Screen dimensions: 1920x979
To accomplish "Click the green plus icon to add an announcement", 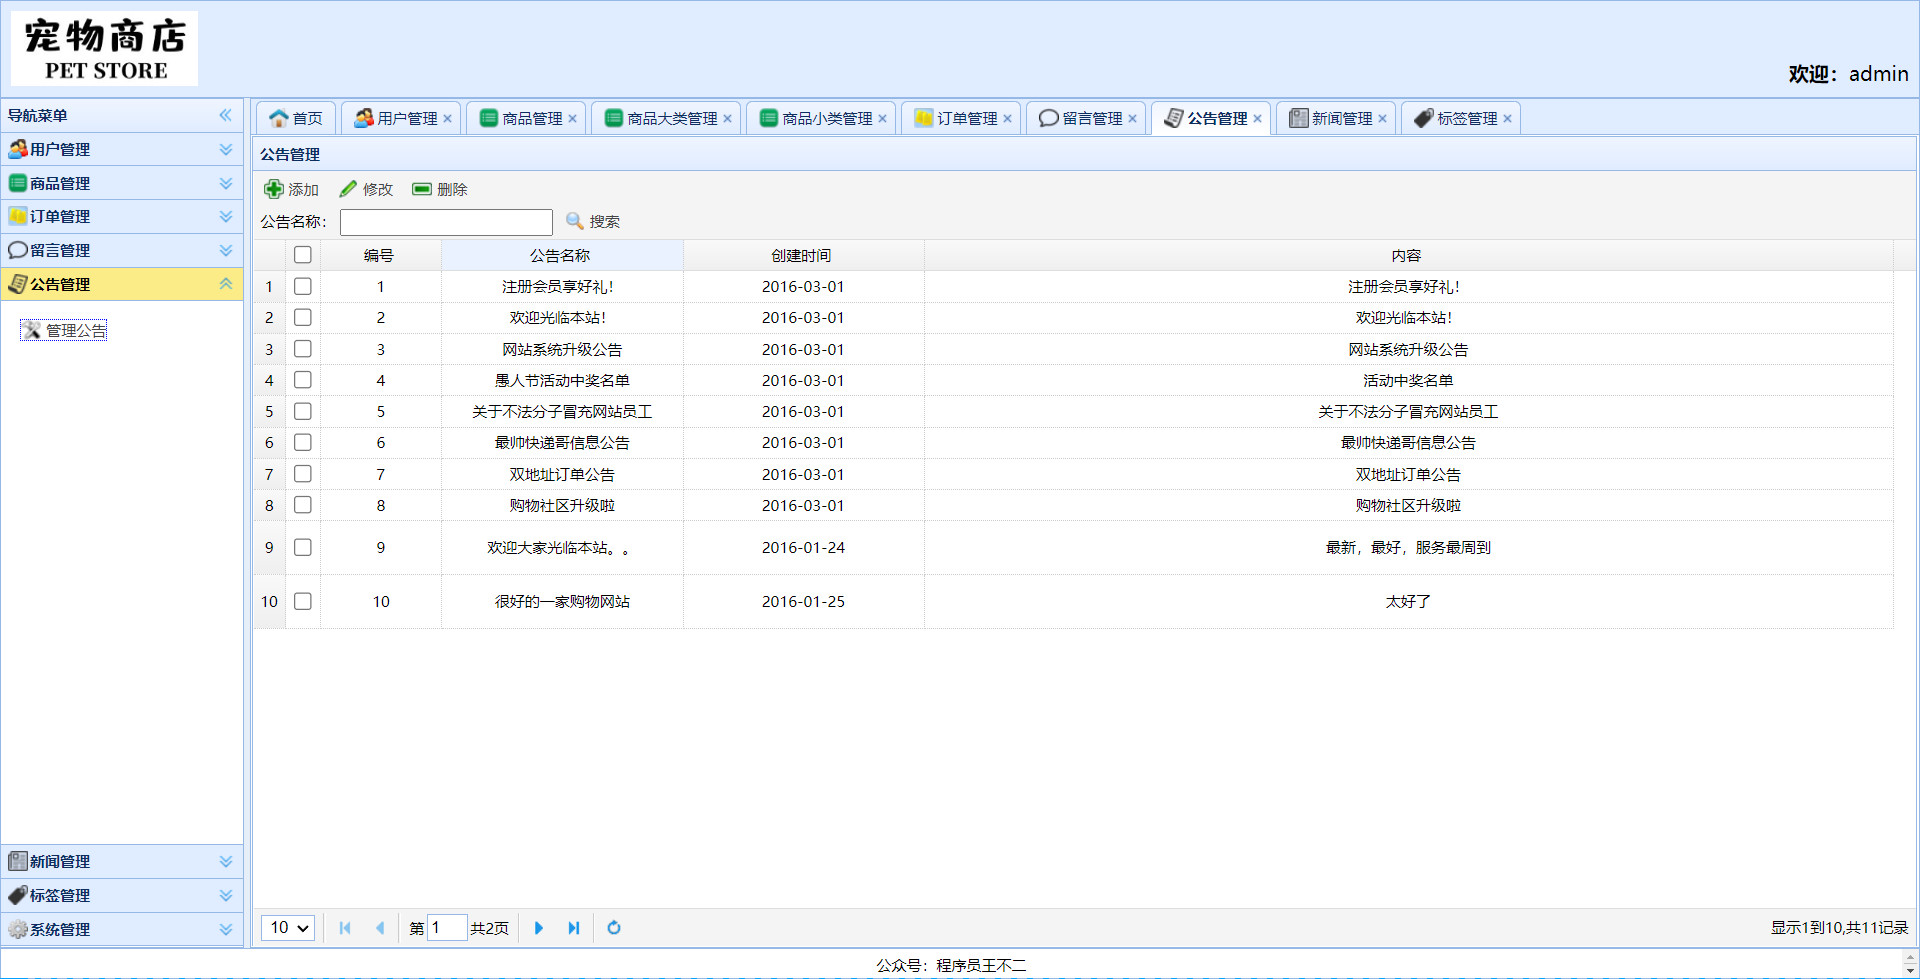I will [x=274, y=189].
